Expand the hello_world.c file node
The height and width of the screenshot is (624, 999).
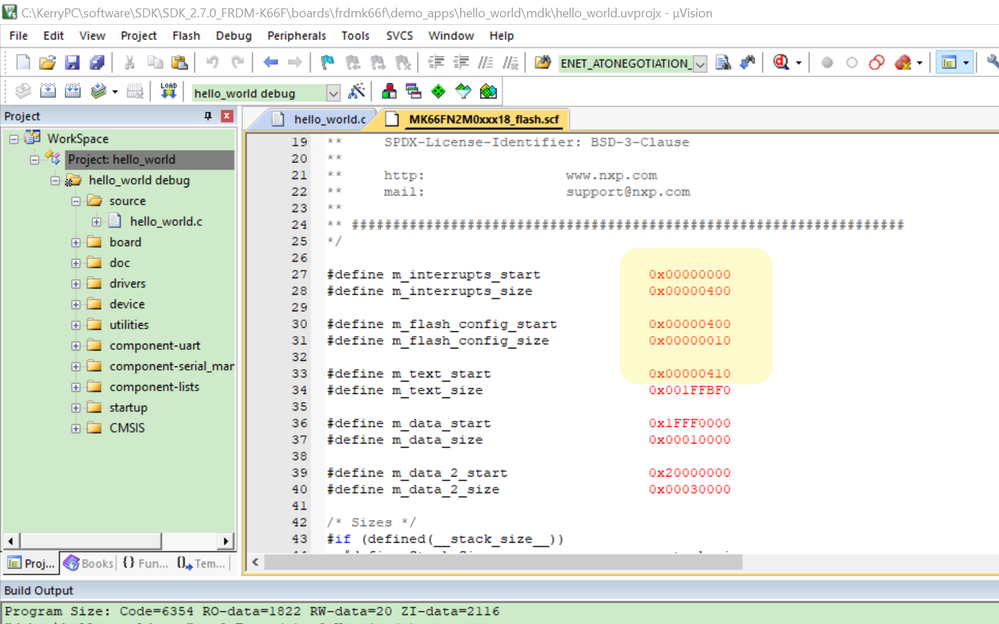click(96, 222)
